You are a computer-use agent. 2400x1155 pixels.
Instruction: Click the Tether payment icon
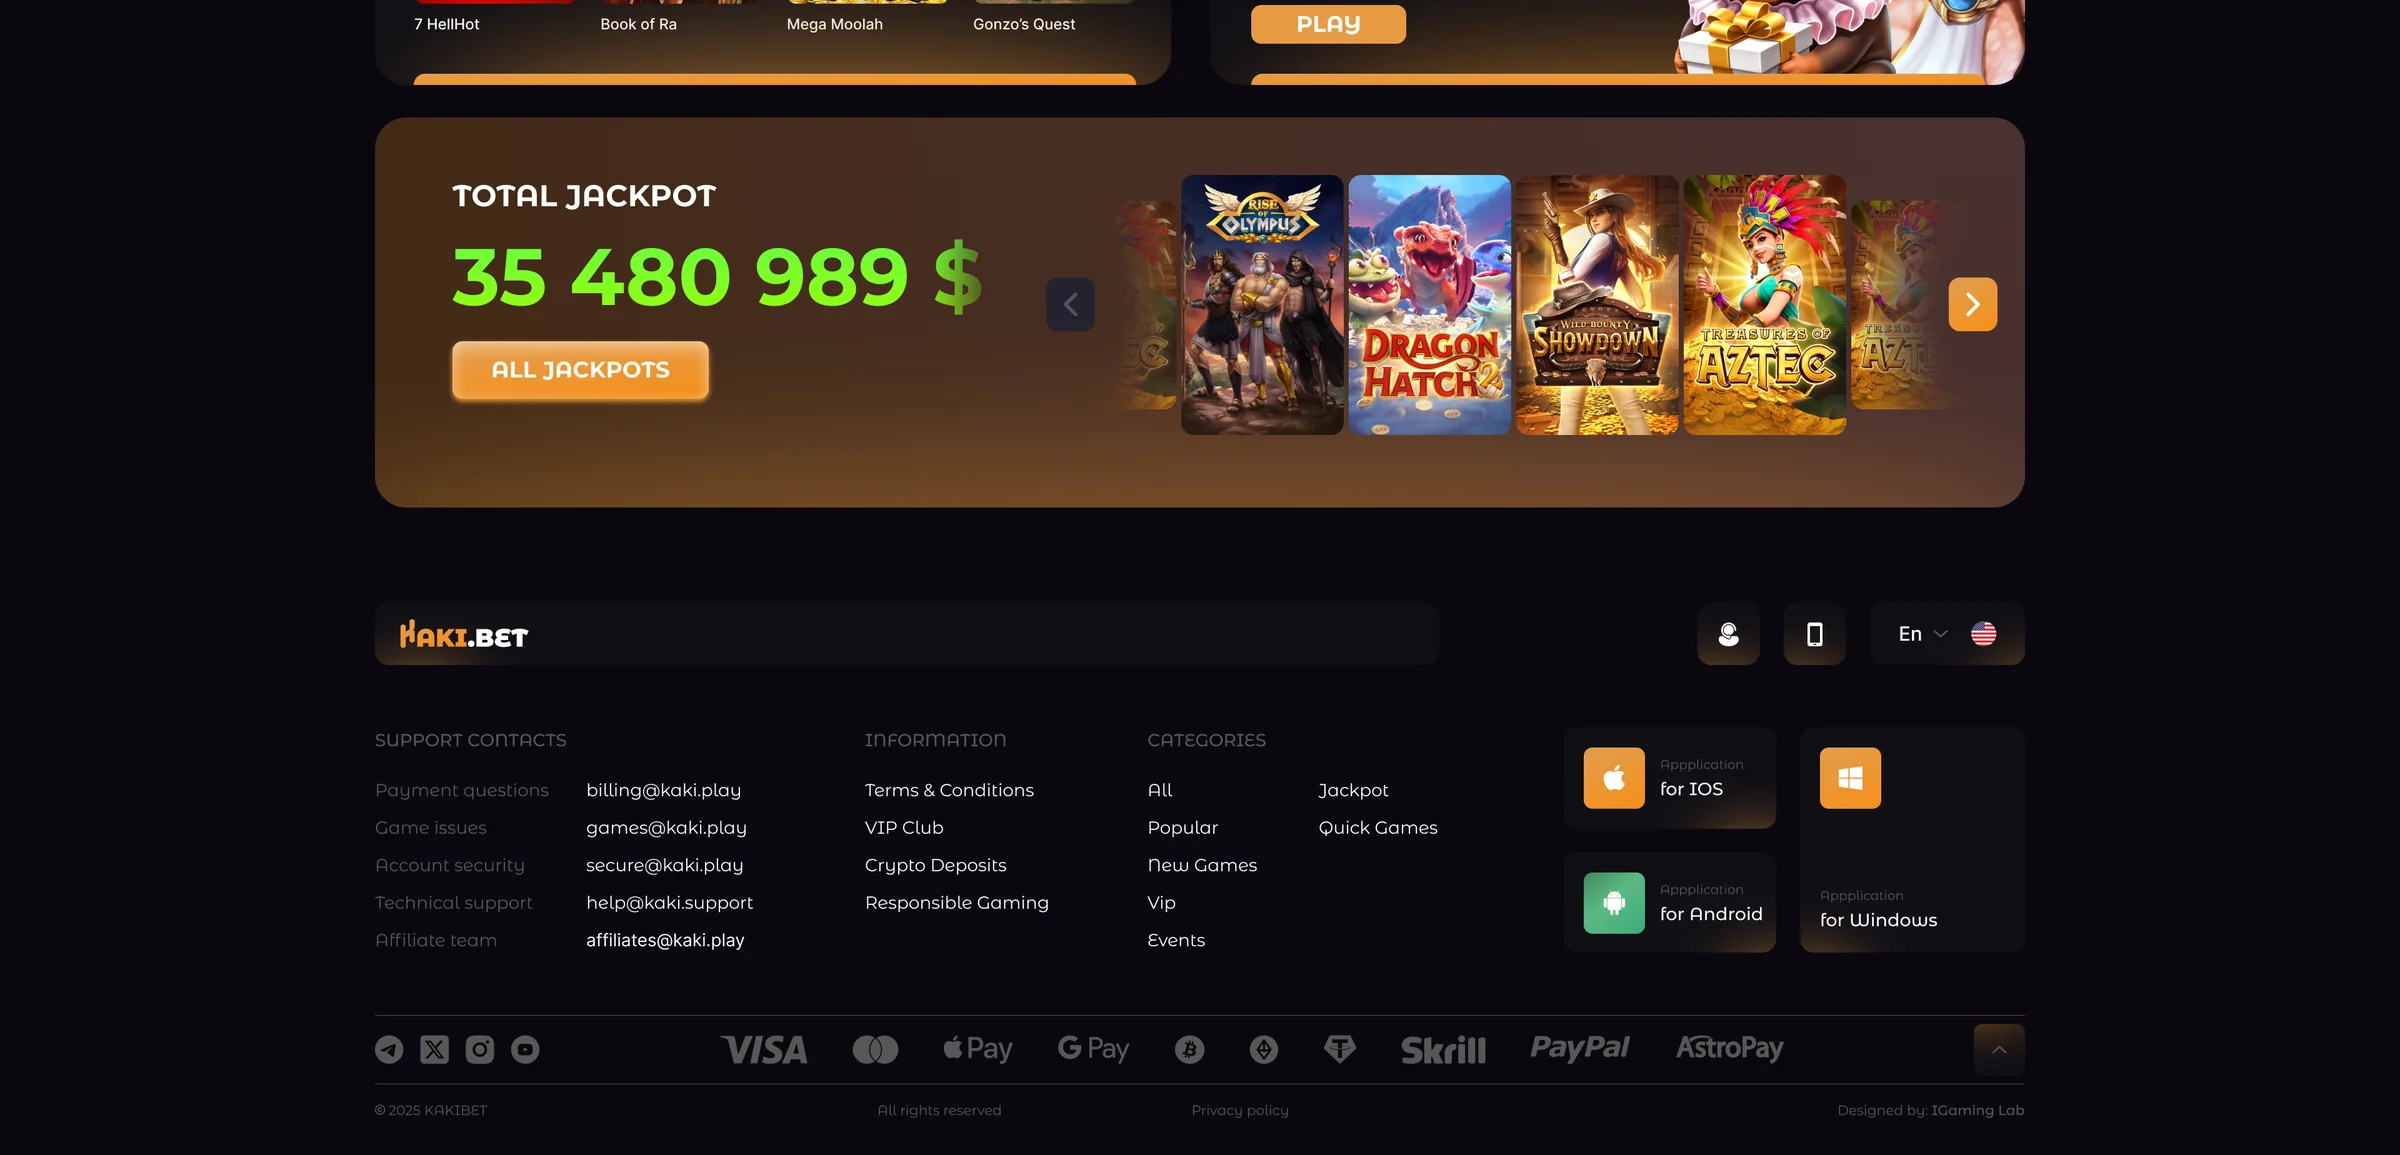click(1340, 1049)
